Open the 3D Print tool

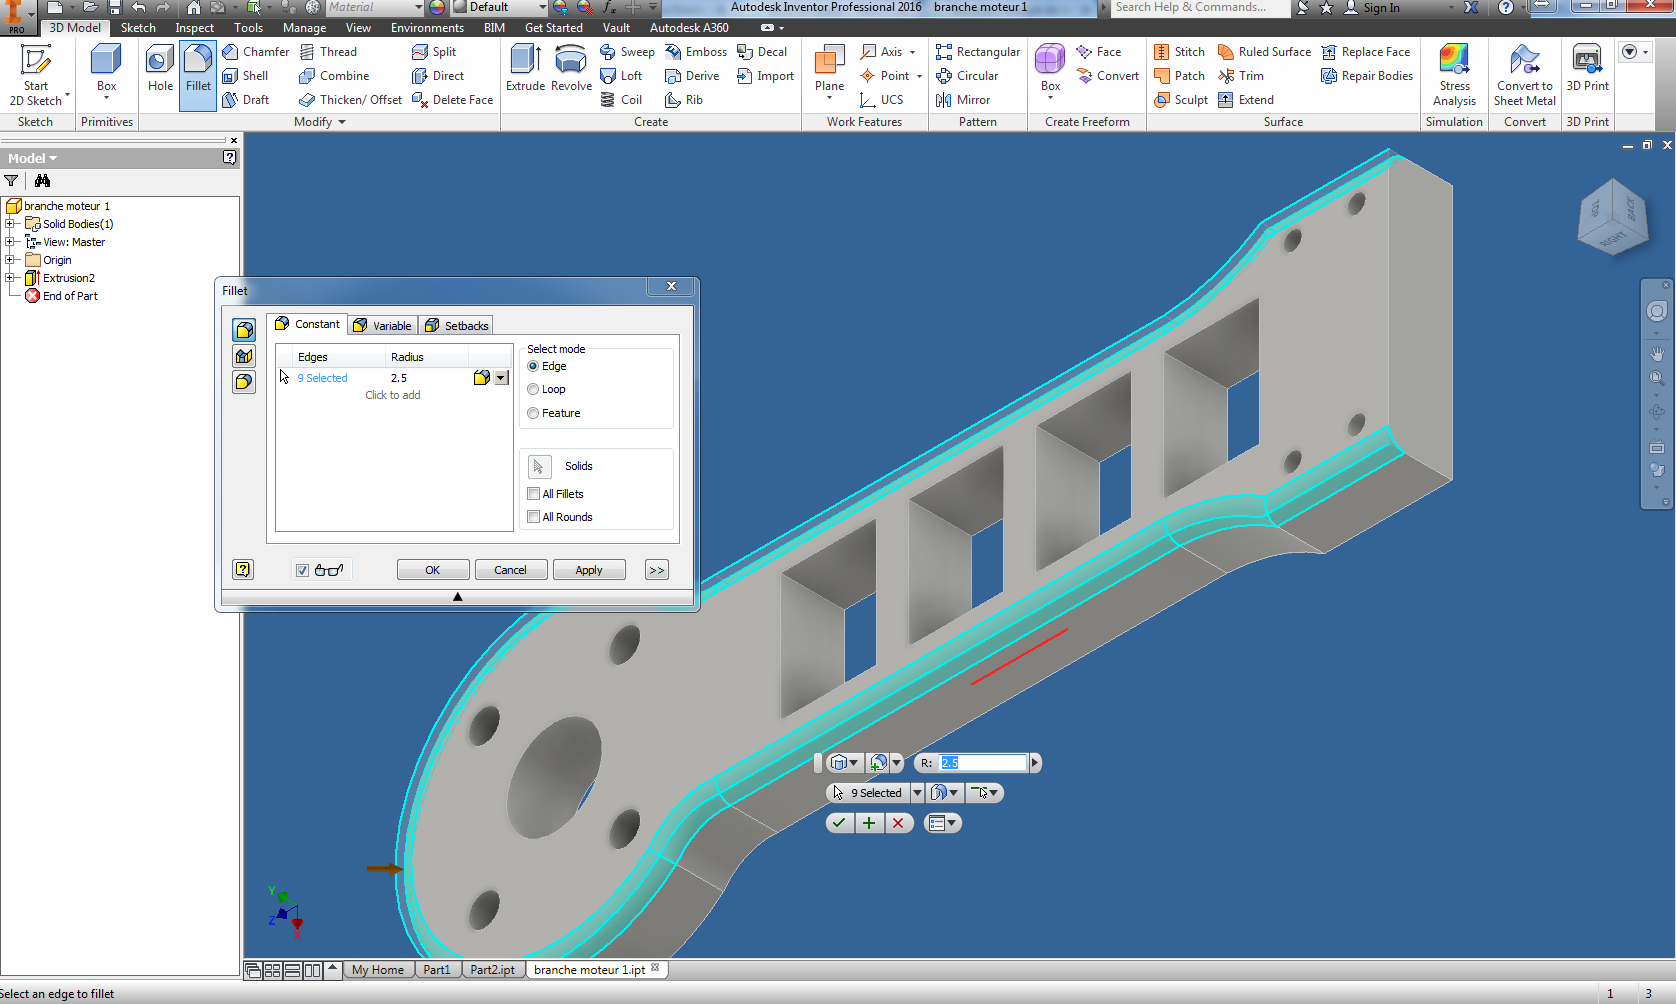point(1587,70)
